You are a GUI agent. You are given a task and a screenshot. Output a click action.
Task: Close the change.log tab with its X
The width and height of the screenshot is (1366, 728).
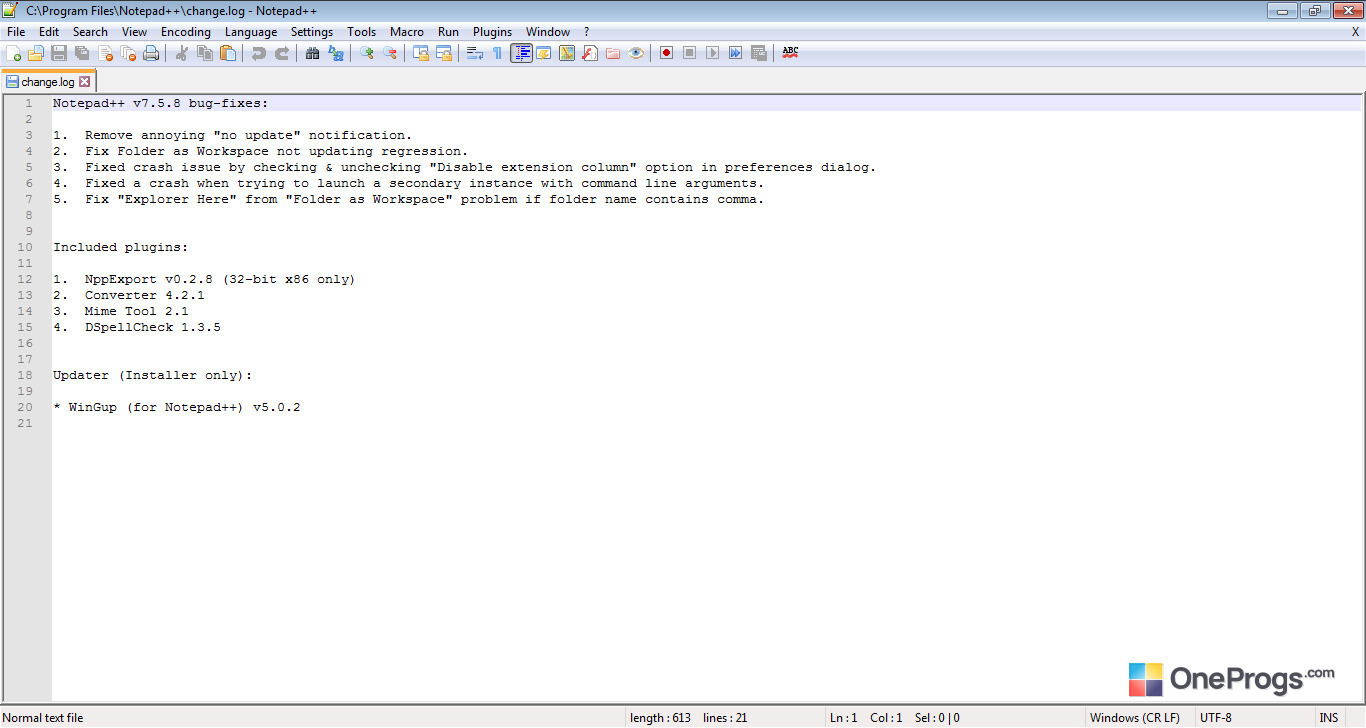click(x=84, y=82)
